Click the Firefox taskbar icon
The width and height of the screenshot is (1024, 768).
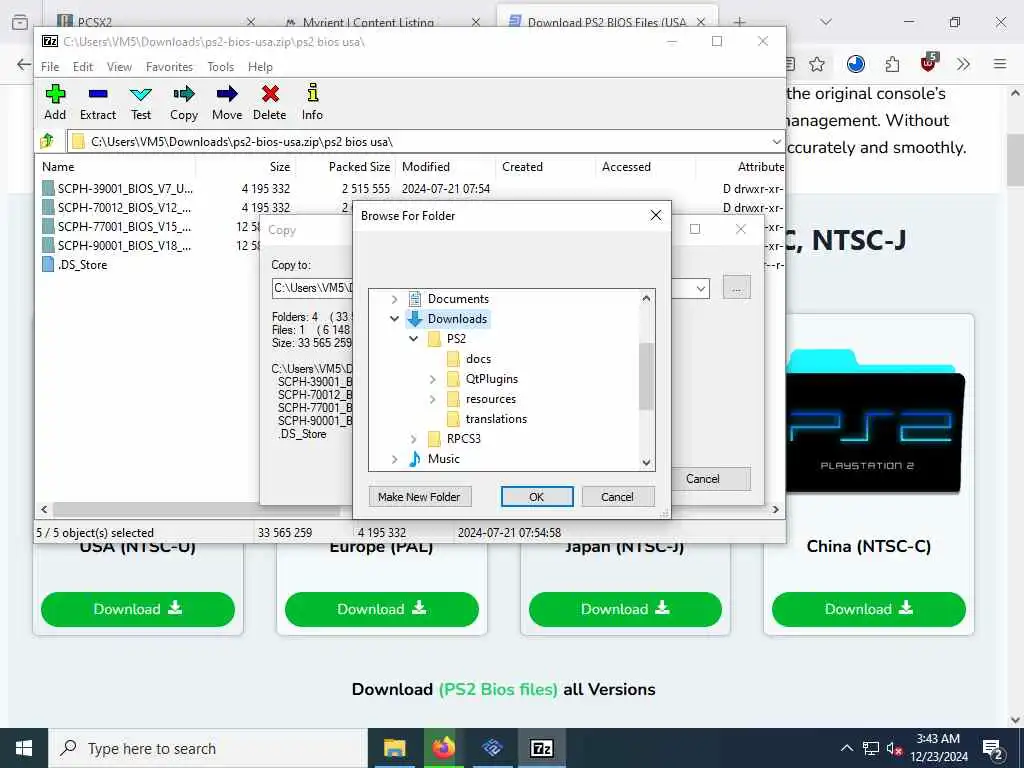(x=443, y=748)
